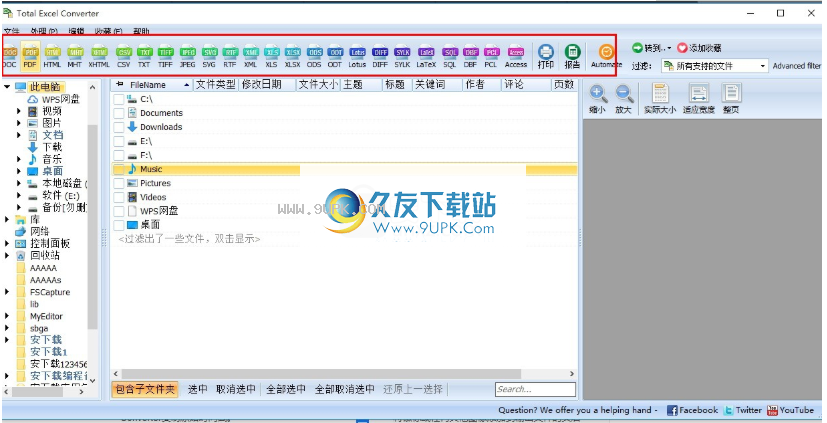Image resolution: width=827 pixels, height=423 pixels.
Task: Expand the 音乐 tree node
Action: click(19, 159)
